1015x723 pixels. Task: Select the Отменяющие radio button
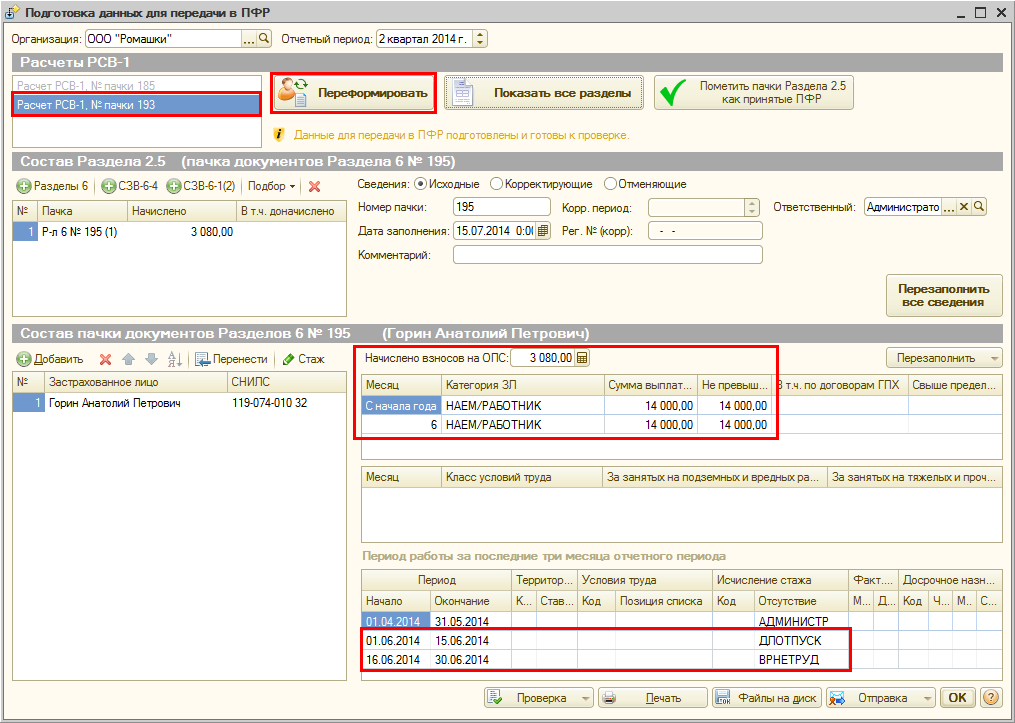(609, 184)
